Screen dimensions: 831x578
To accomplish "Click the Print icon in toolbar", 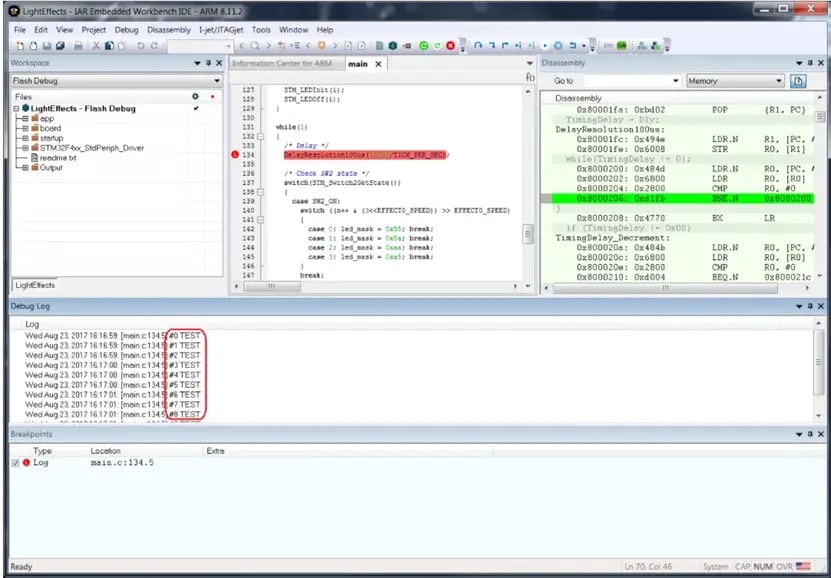I will pyautogui.click(x=78, y=46).
